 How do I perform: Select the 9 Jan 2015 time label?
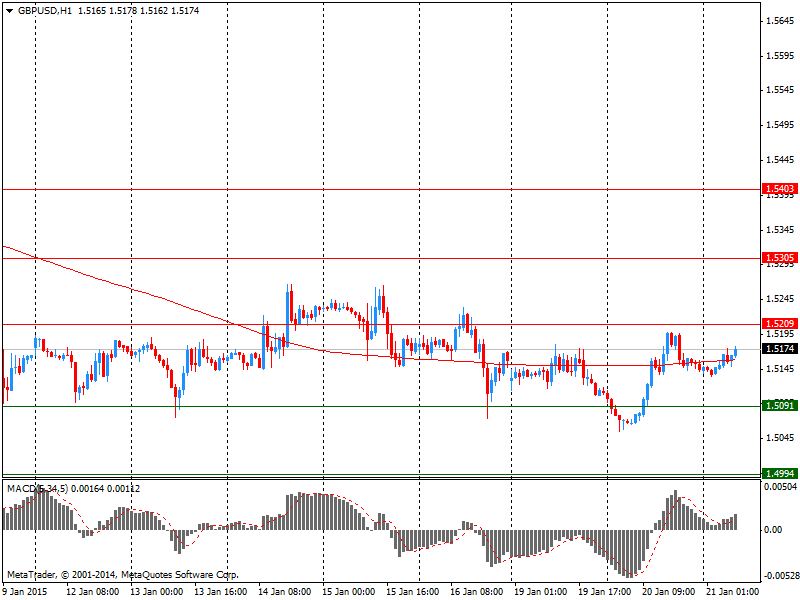pyautogui.click(x=24, y=592)
